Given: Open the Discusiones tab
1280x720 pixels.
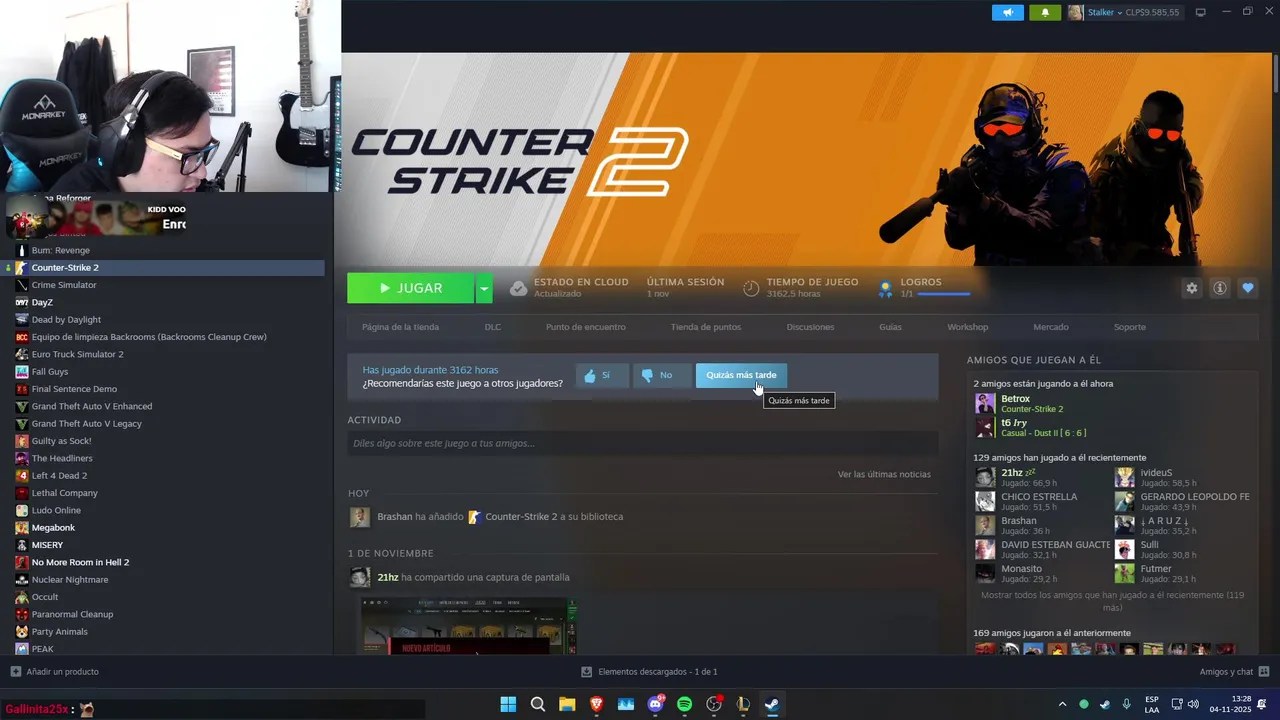Looking at the screenshot, I should pyautogui.click(x=810, y=327).
